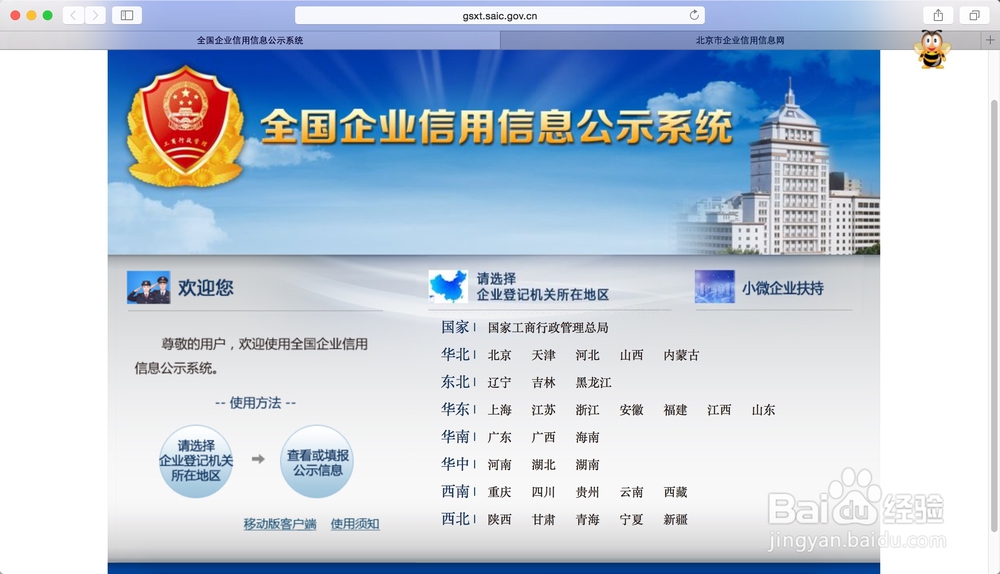Screen dimensions: 1000x574
Task: Open 移动版客户端 link
Action: [x=280, y=524]
